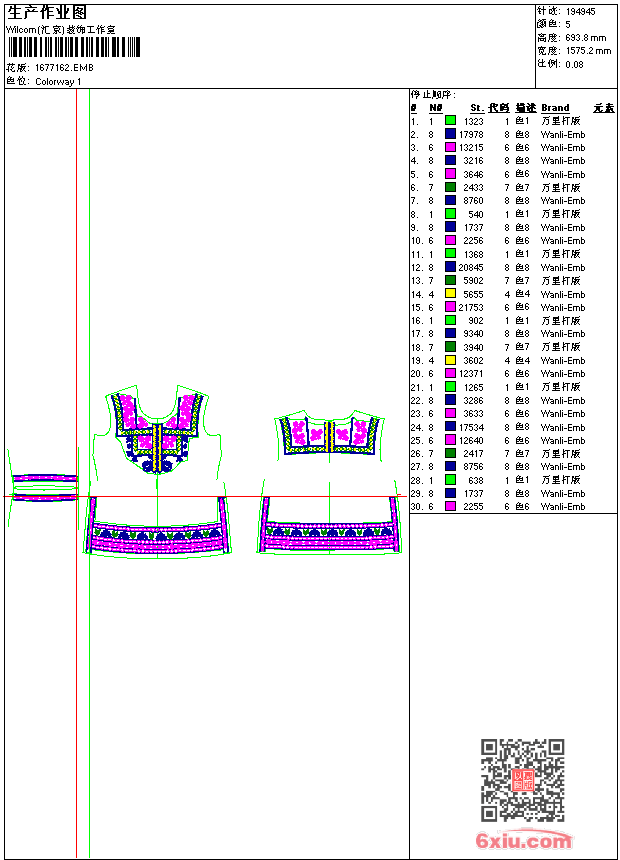The height and width of the screenshot is (860, 620).
Task: Click the magenta swatch beside stitch count 13215
Action: coord(450,147)
